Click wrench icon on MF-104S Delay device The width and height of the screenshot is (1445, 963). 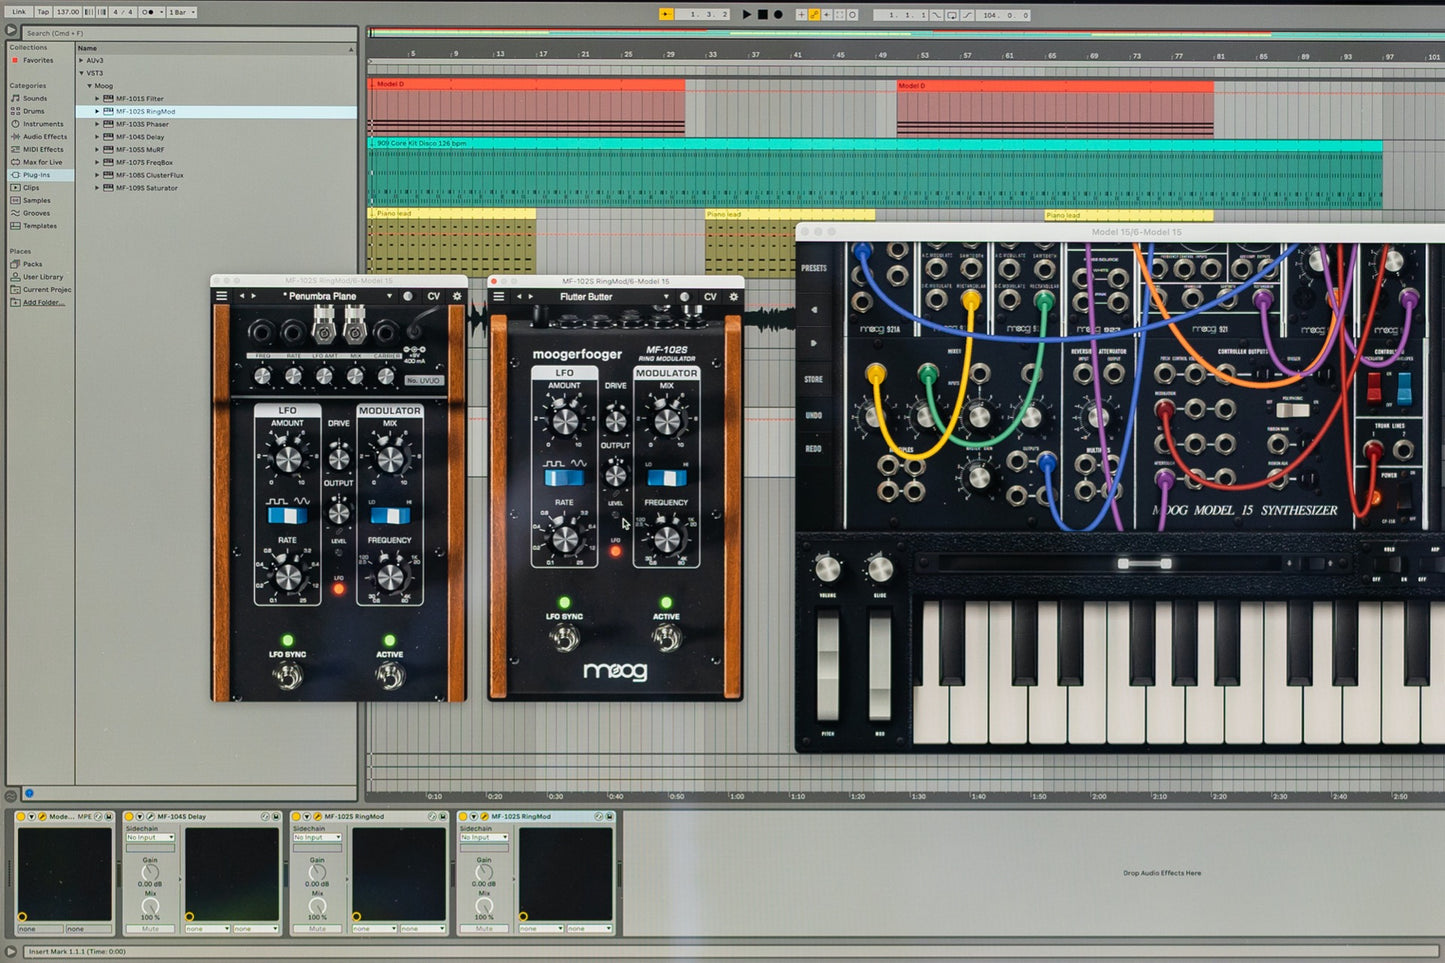[151, 817]
